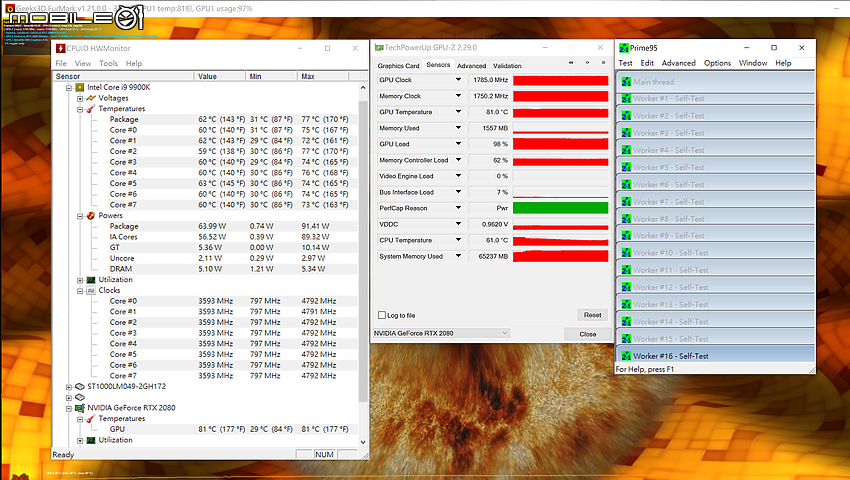850x480 pixels.
Task: Click HWMonitor scrollbar up arrow
Action: (363, 87)
